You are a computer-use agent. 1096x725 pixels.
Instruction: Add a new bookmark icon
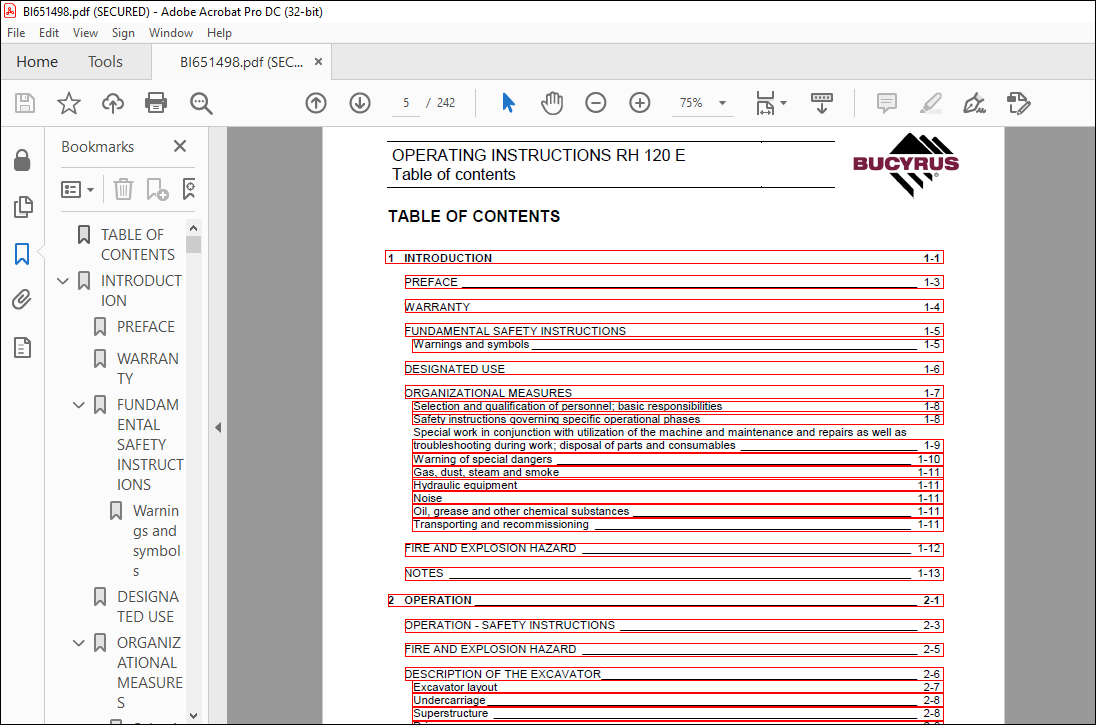pyautogui.click(x=157, y=189)
